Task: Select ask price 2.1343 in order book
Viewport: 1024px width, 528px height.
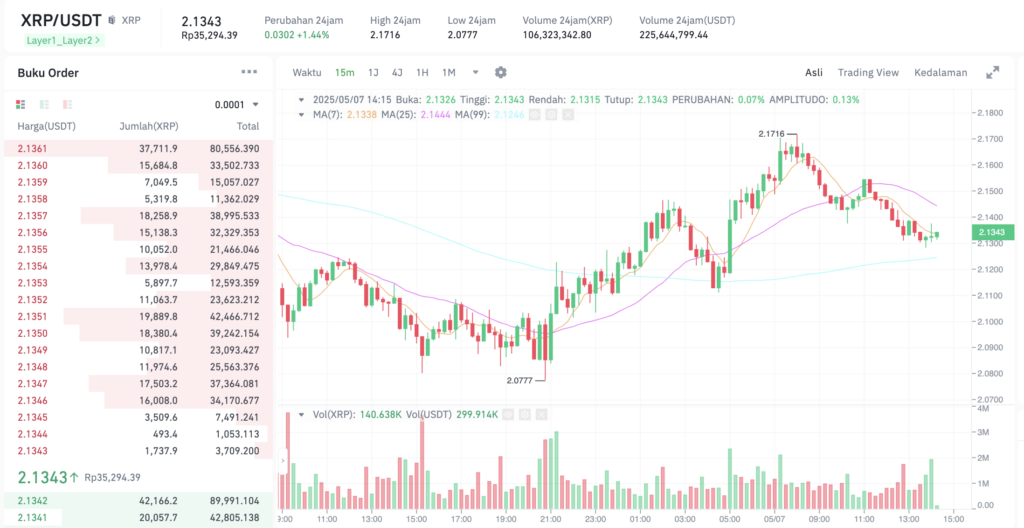Action: tap(32, 450)
